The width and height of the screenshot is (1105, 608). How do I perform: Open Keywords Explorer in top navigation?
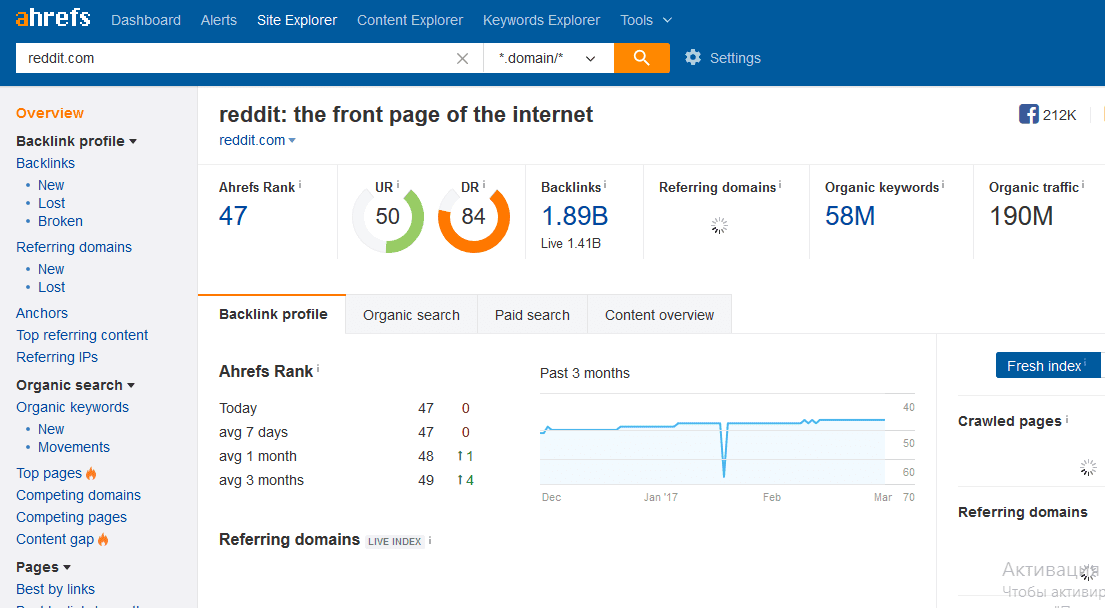pos(541,20)
